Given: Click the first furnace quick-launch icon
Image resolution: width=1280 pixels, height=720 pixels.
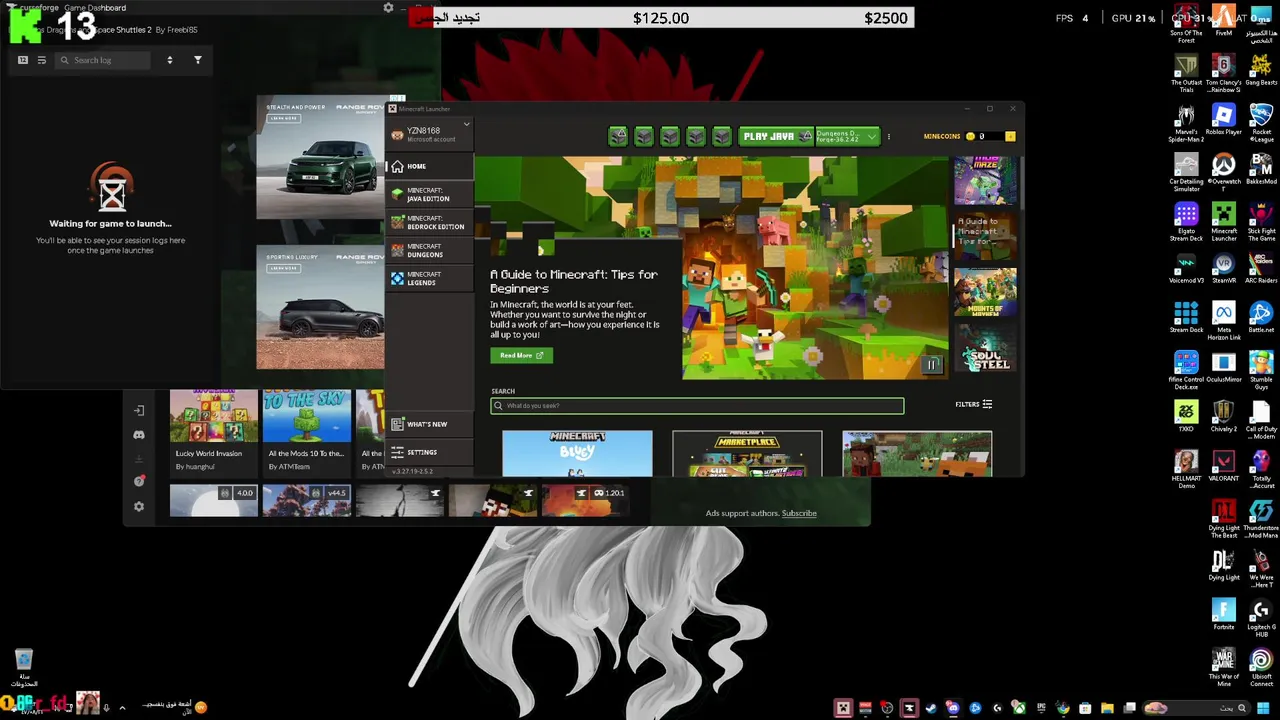Looking at the screenshot, I should pos(618,136).
